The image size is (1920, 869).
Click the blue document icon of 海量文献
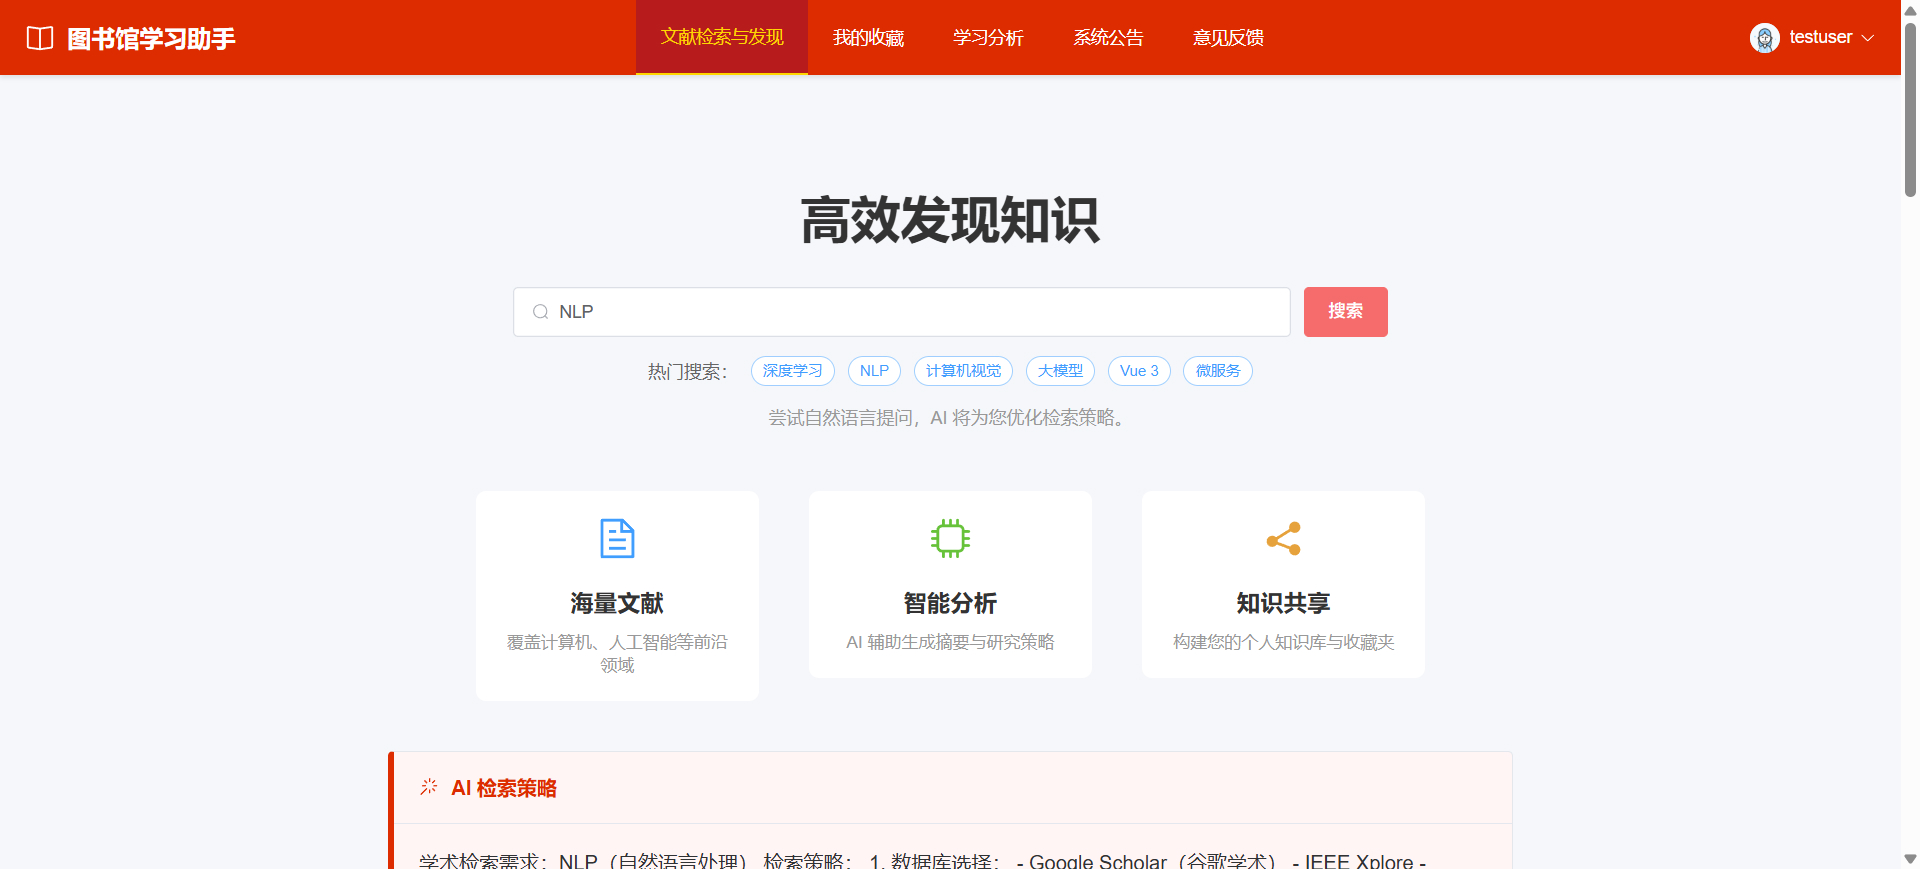click(617, 538)
